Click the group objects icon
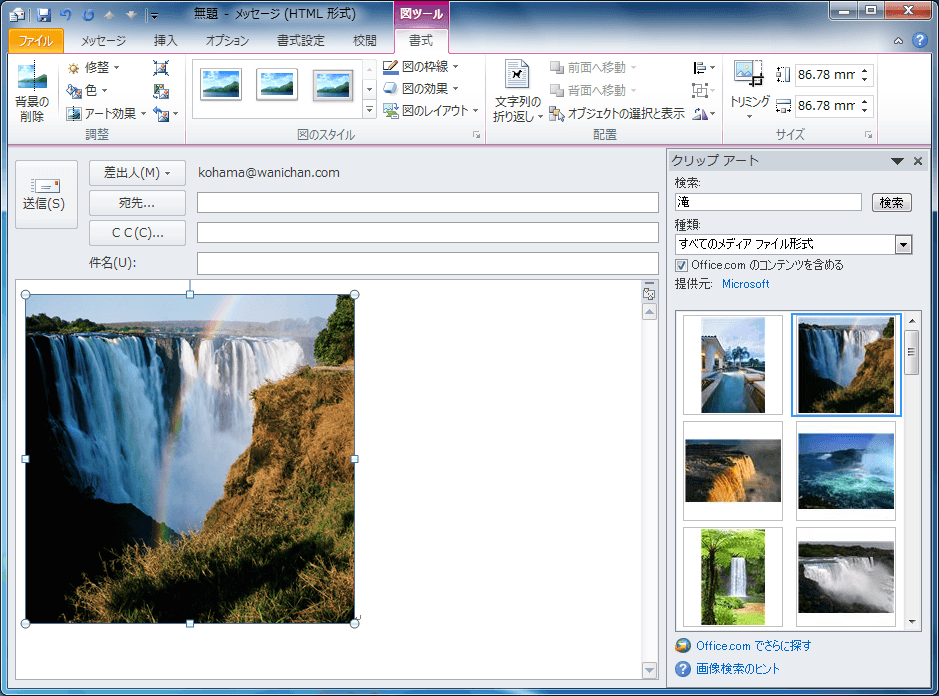 (x=704, y=90)
